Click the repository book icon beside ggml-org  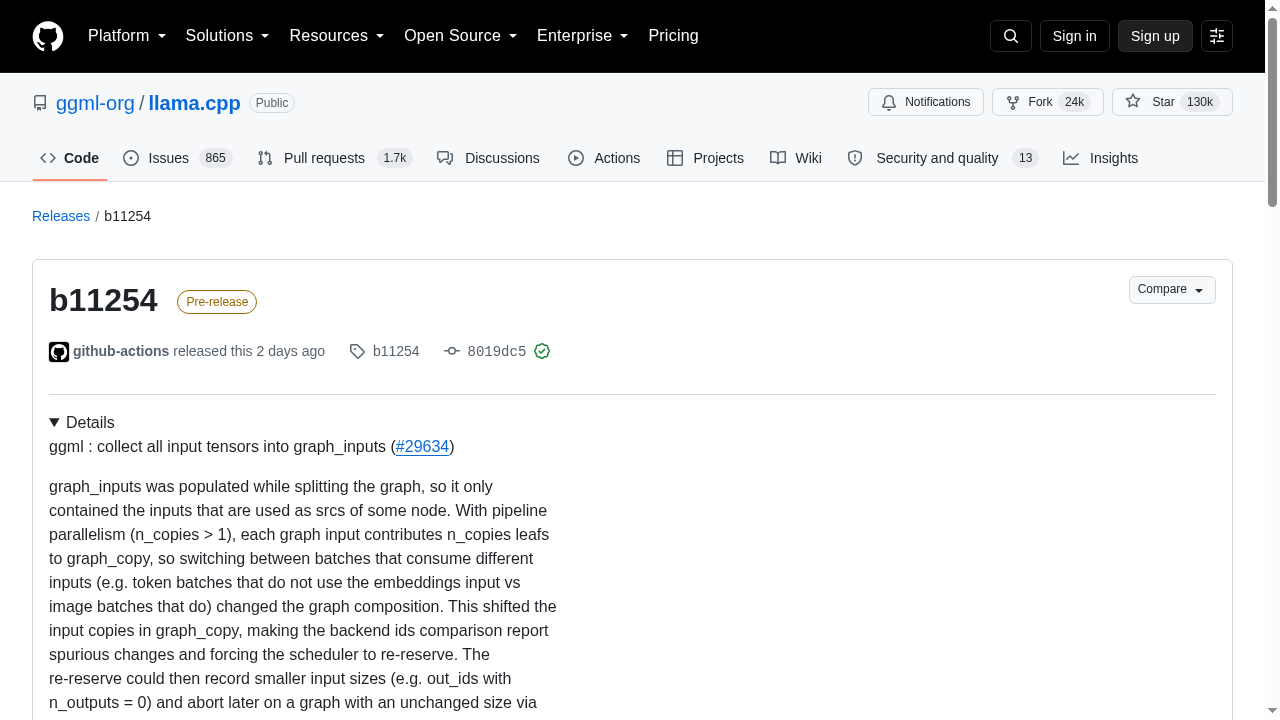(40, 103)
